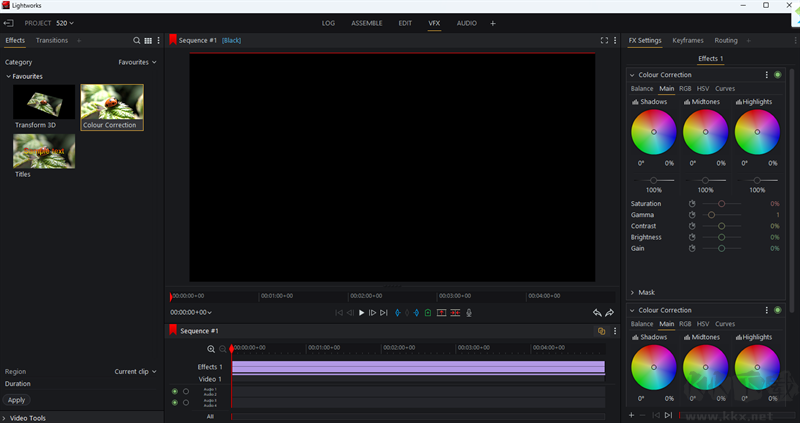Screen dimensions: 800x423
Task: Switch to the AUDIO workspace tab
Action: [x=467, y=22]
